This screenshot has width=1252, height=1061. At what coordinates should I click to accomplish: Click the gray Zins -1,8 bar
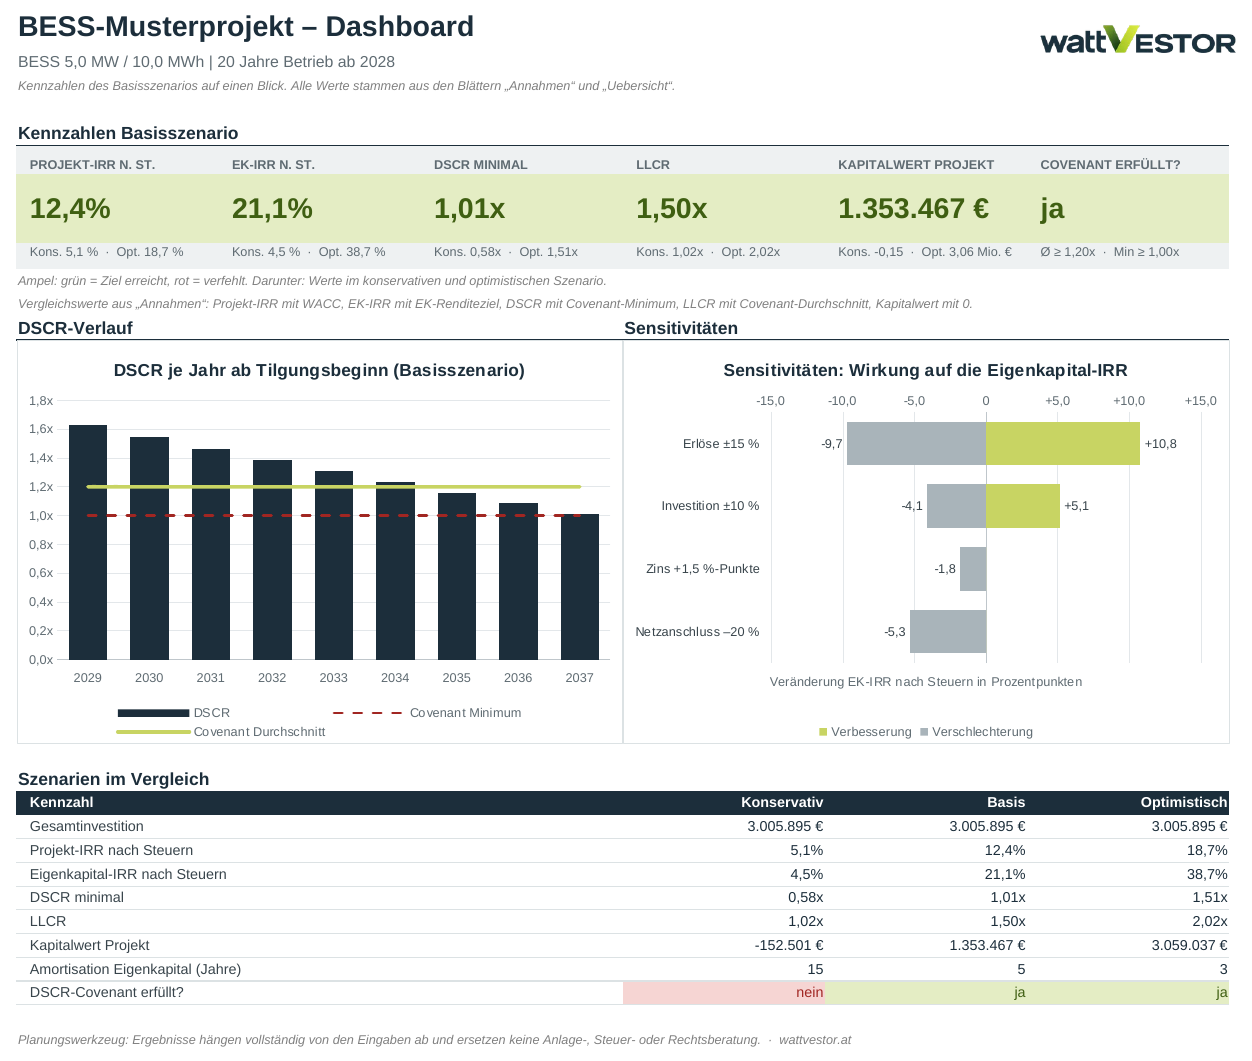coord(973,569)
